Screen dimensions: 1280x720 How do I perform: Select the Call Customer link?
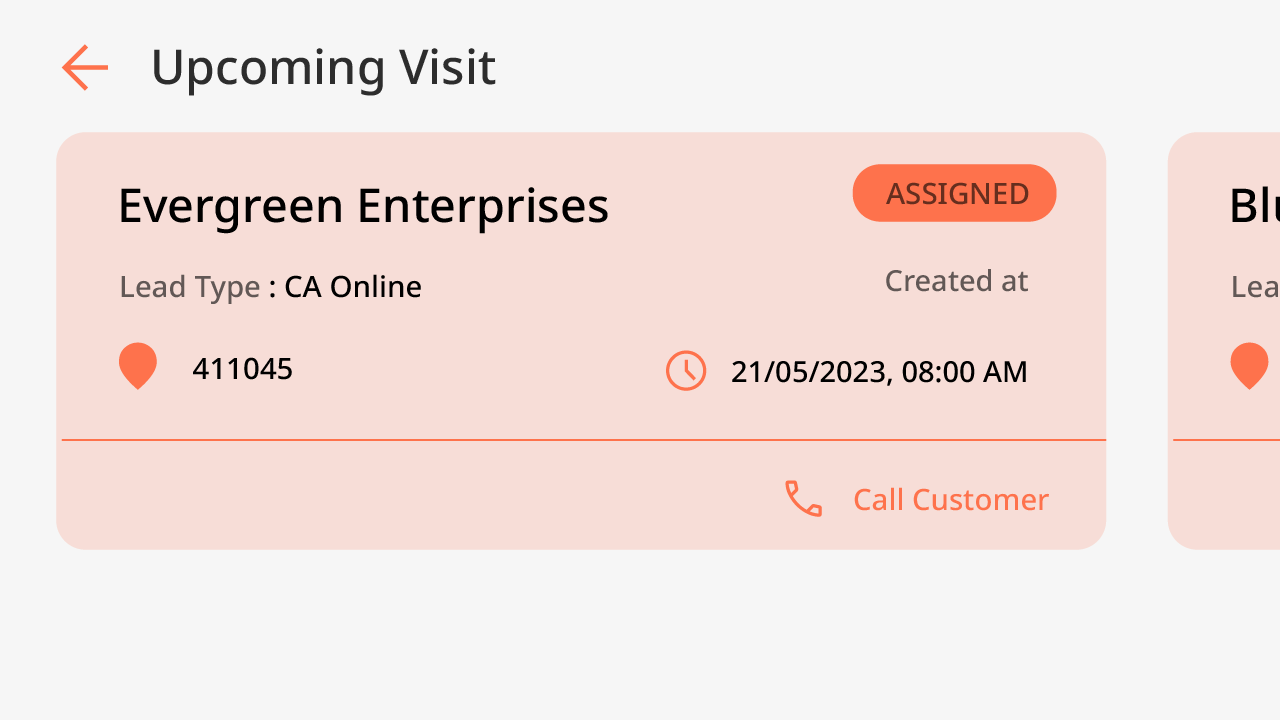950,499
